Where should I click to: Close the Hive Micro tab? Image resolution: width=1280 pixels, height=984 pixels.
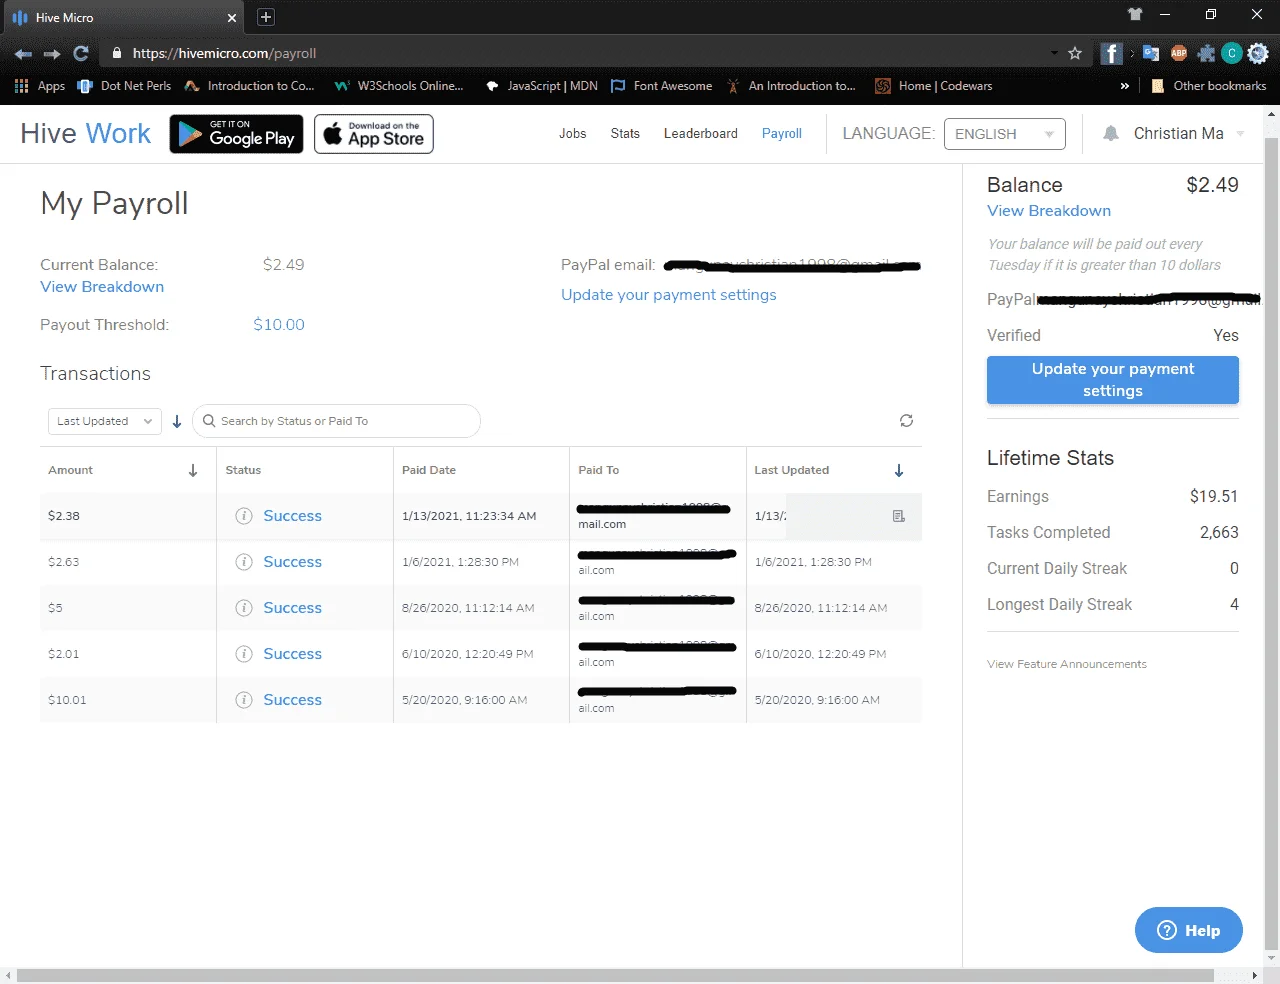coord(232,18)
